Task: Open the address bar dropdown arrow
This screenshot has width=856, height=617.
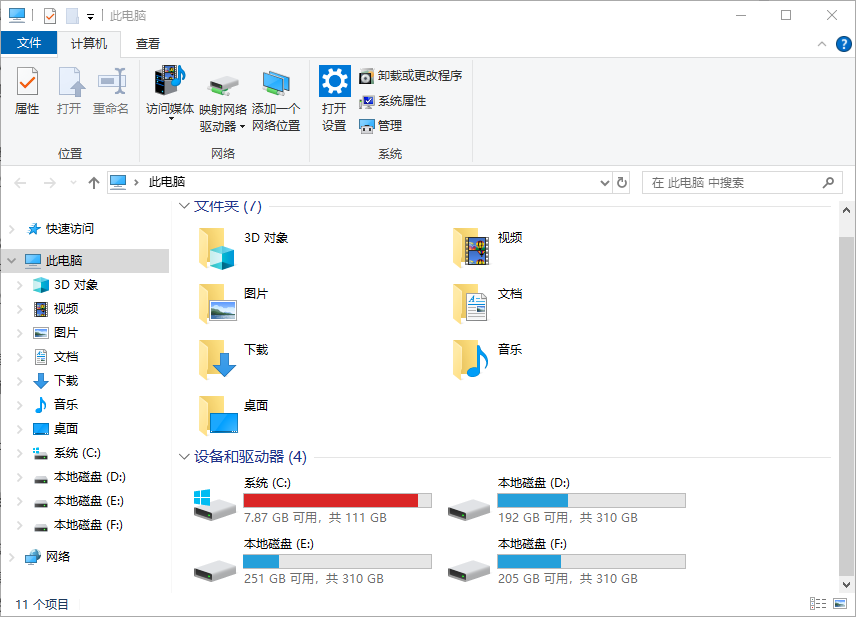Action: pyautogui.click(x=604, y=182)
